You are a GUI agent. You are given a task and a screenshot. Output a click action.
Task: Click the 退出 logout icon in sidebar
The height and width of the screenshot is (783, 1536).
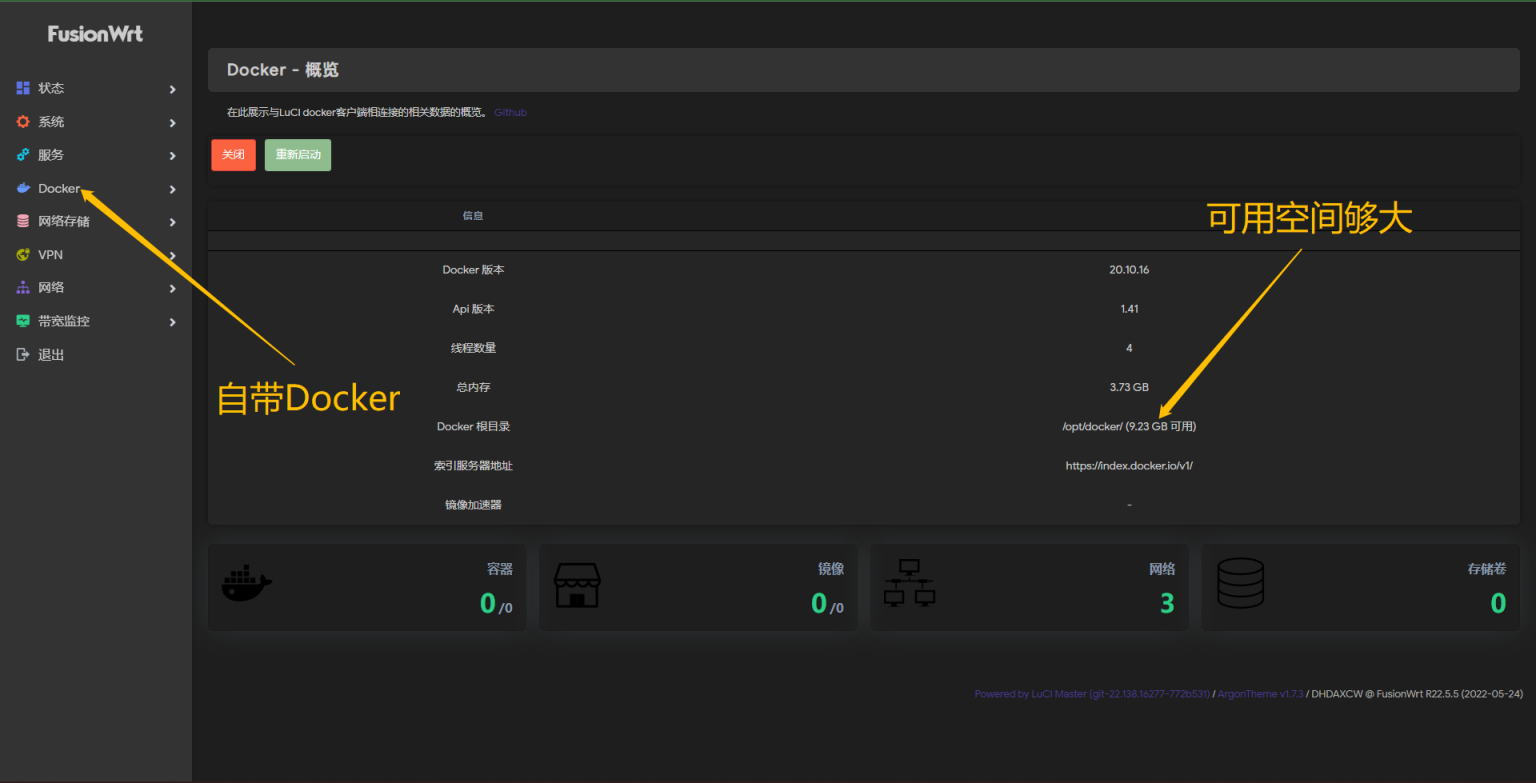point(23,355)
